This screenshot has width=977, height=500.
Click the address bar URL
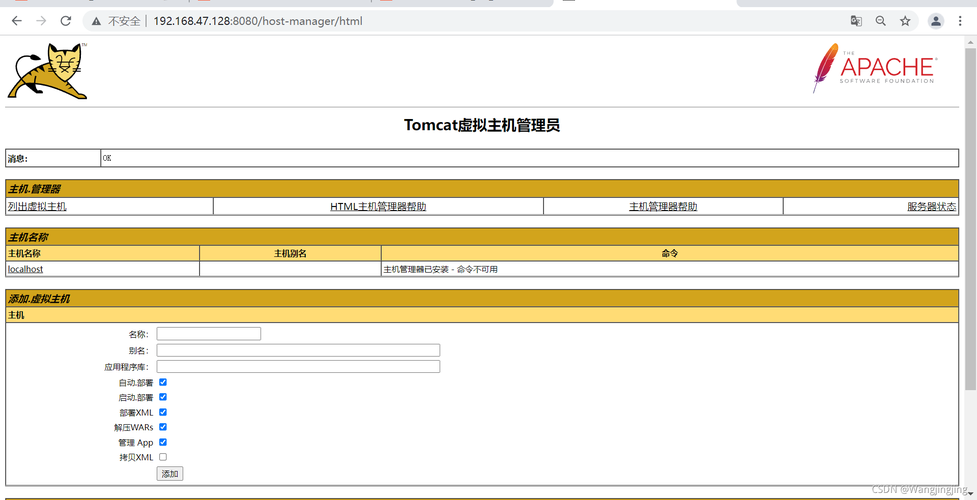pos(257,21)
